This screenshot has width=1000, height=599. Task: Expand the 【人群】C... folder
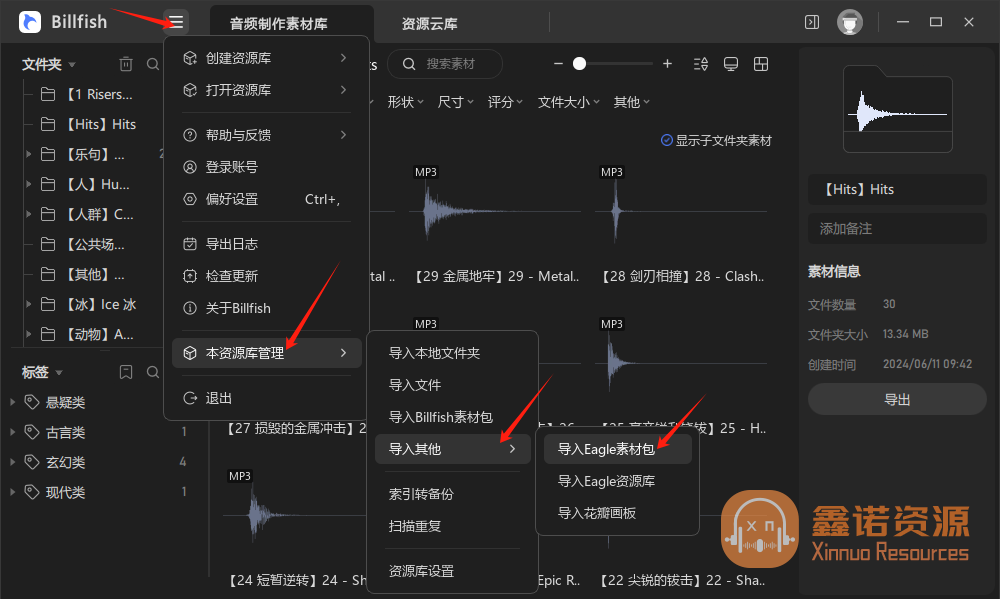click(28, 214)
